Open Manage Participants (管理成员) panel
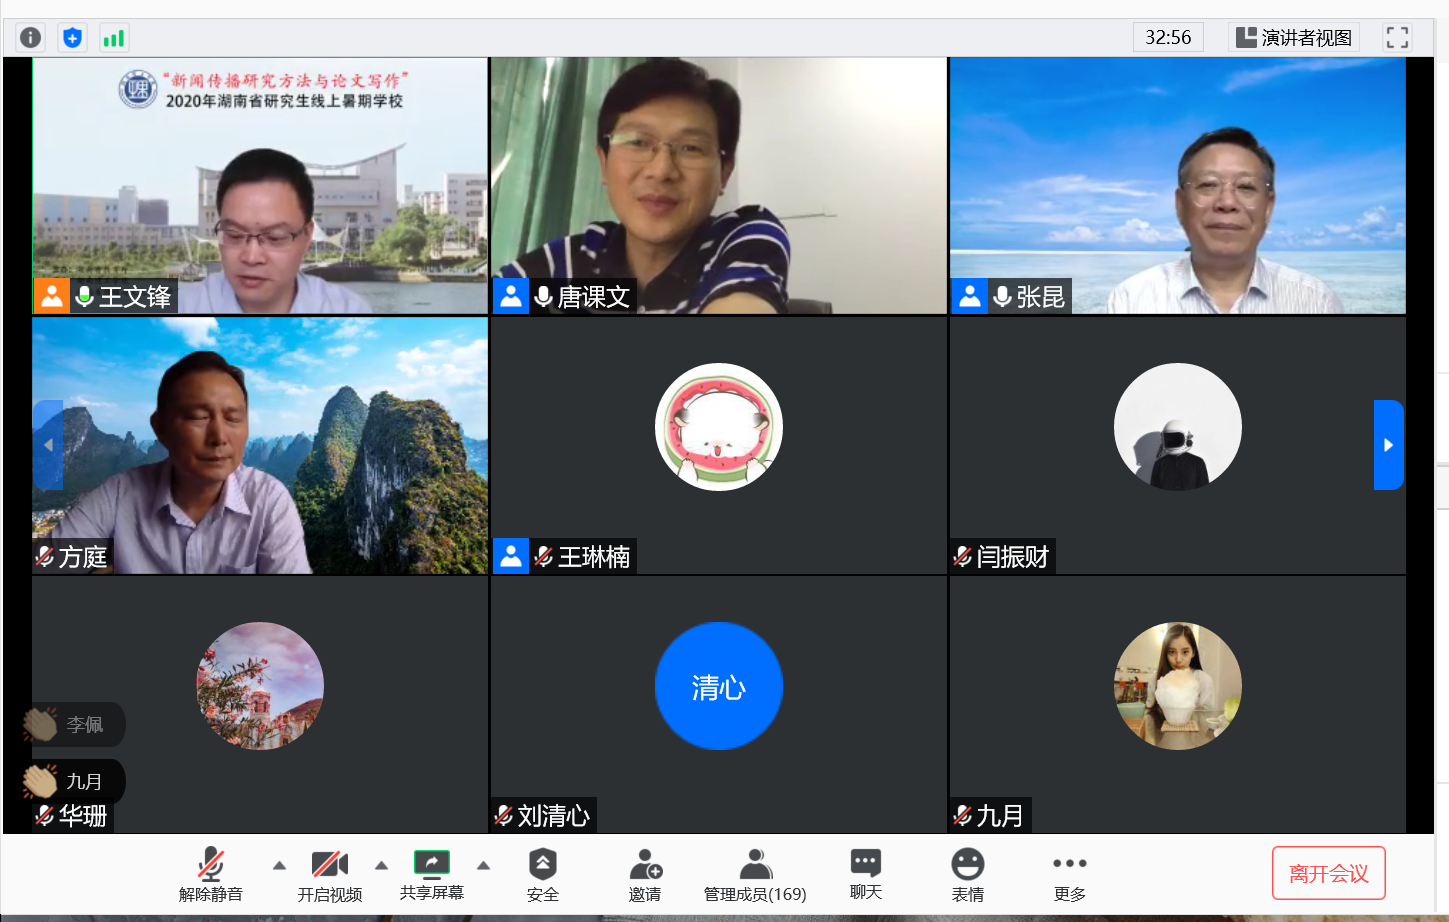This screenshot has width=1449, height=922. 755,873
